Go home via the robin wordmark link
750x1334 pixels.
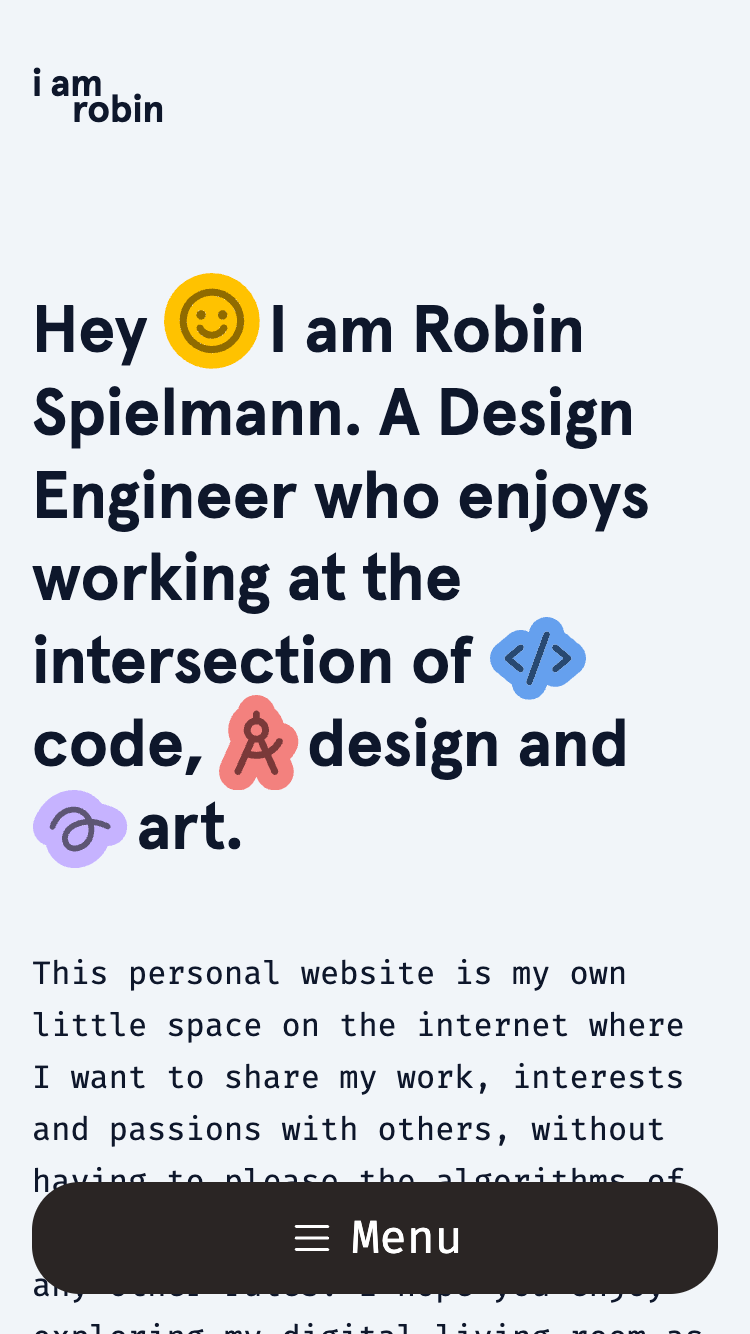pyautogui.click(x=97, y=96)
